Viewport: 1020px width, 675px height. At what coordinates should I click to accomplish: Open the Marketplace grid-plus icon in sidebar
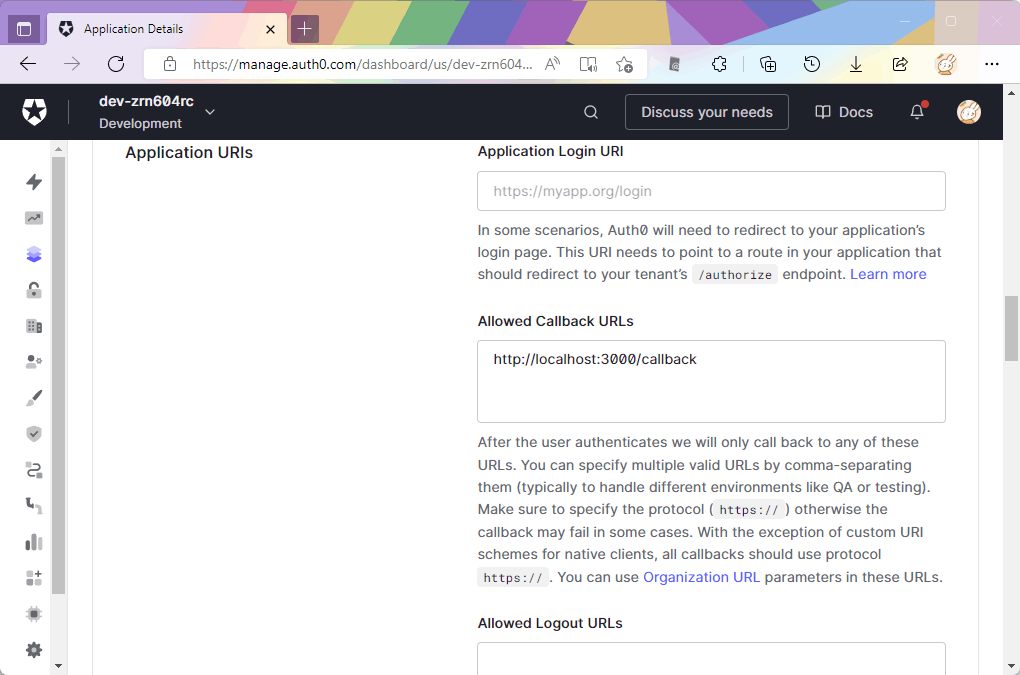[34, 577]
